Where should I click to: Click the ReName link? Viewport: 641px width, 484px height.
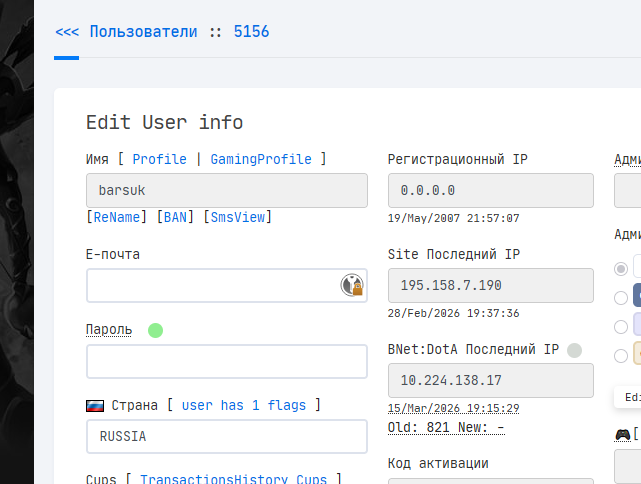click(x=119, y=217)
